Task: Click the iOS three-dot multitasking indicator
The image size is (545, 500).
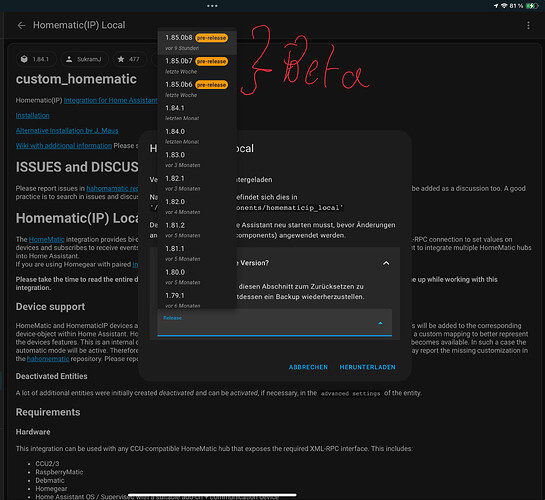Action: tap(212, 6)
